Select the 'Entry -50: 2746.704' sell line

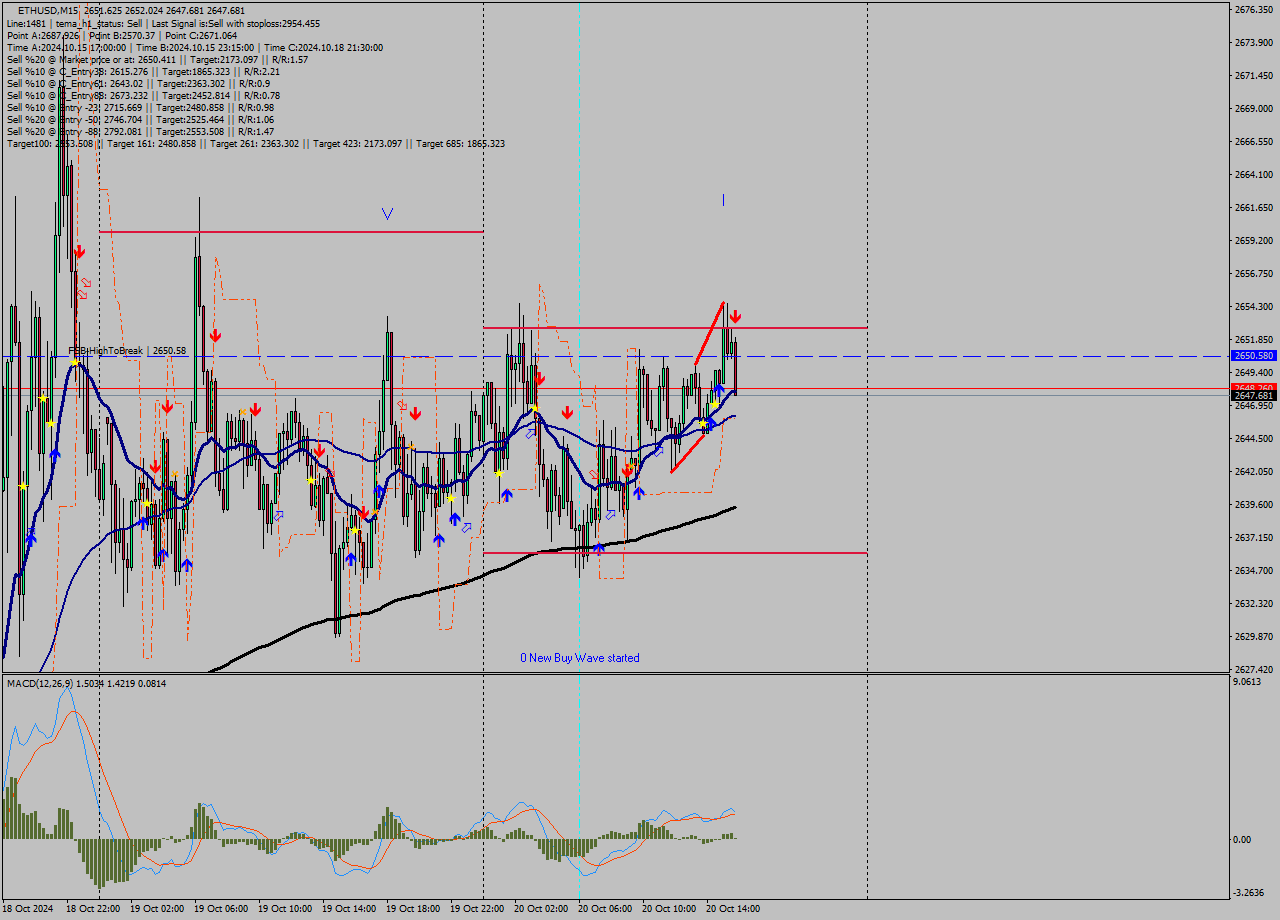[x=140, y=119]
